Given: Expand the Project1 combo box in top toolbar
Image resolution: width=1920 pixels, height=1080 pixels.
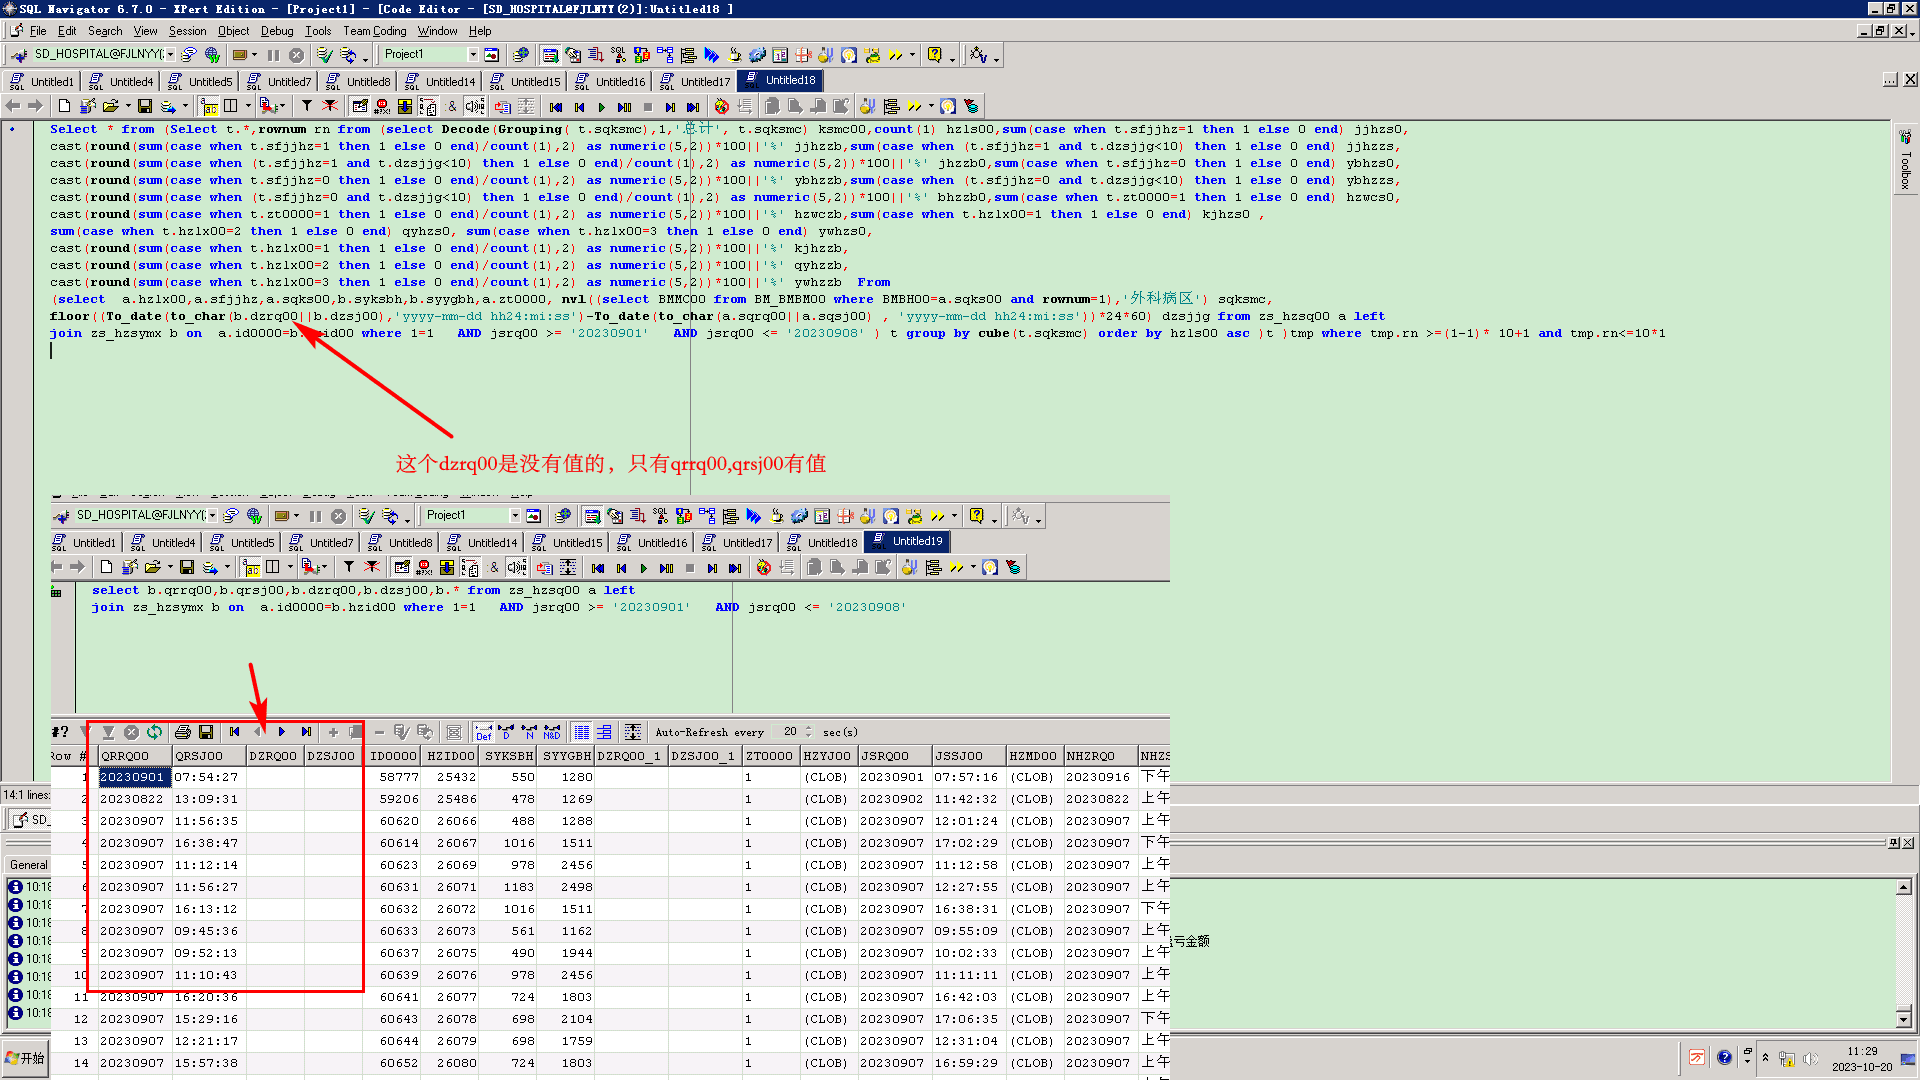Looking at the screenshot, I should click(x=473, y=55).
